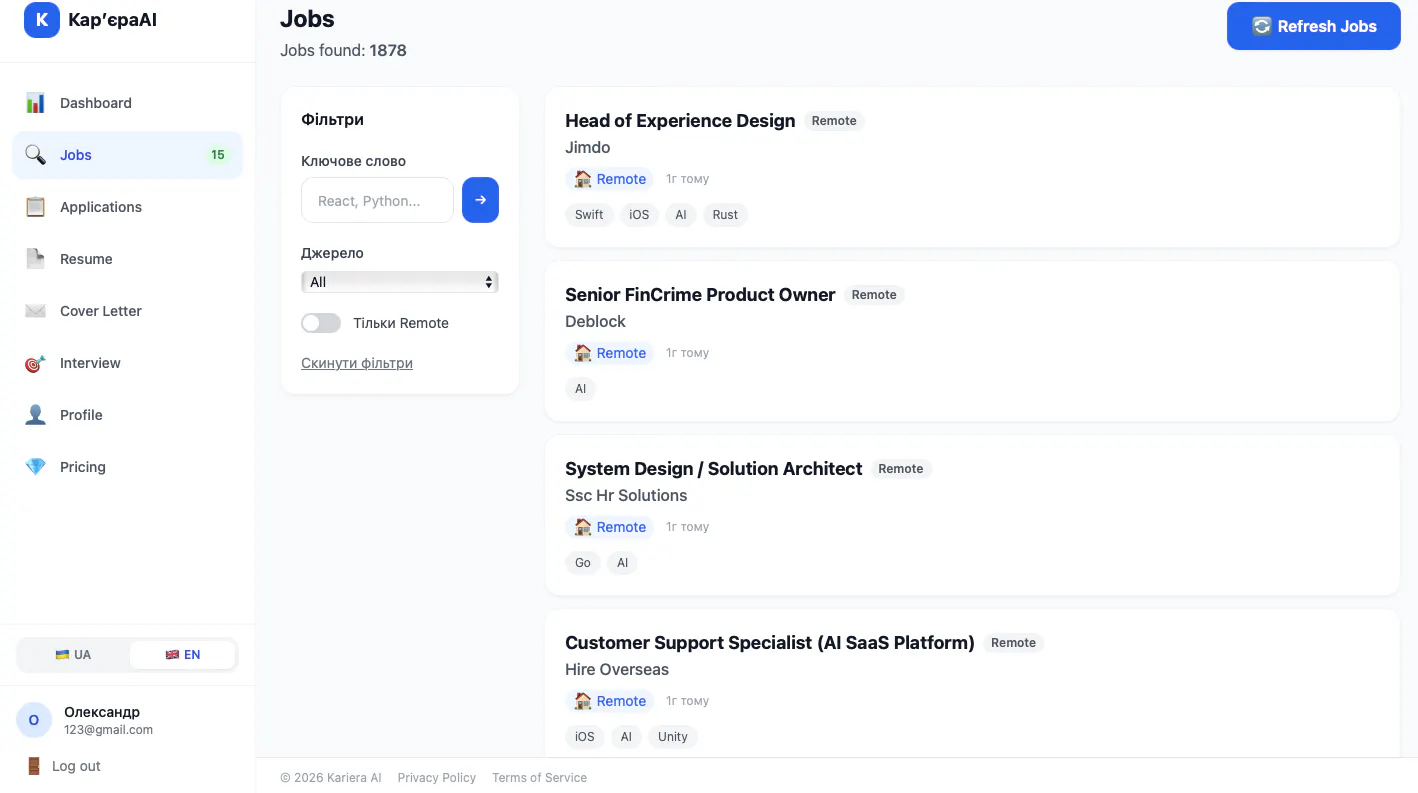Viewport: 1418px width, 793px height.
Task: Click the Dashboard bar chart icon
Action: click(35, 103)
